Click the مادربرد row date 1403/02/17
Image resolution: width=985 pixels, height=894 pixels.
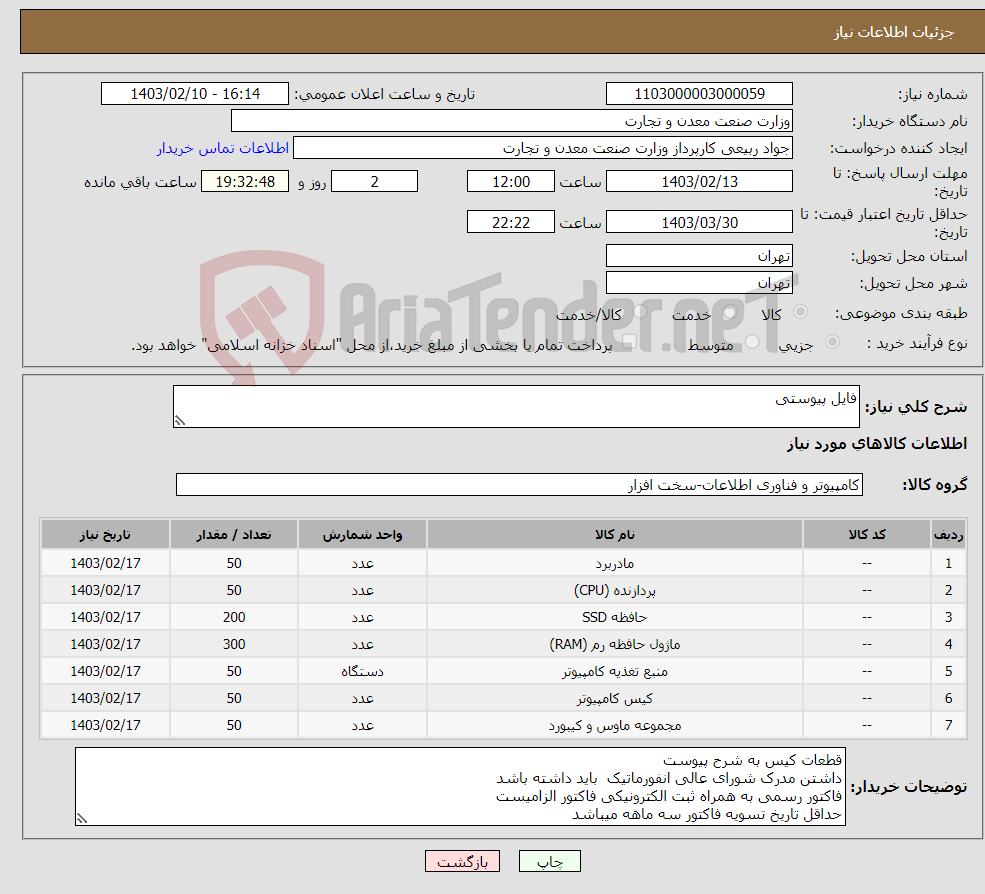click(x=105, y=563)
